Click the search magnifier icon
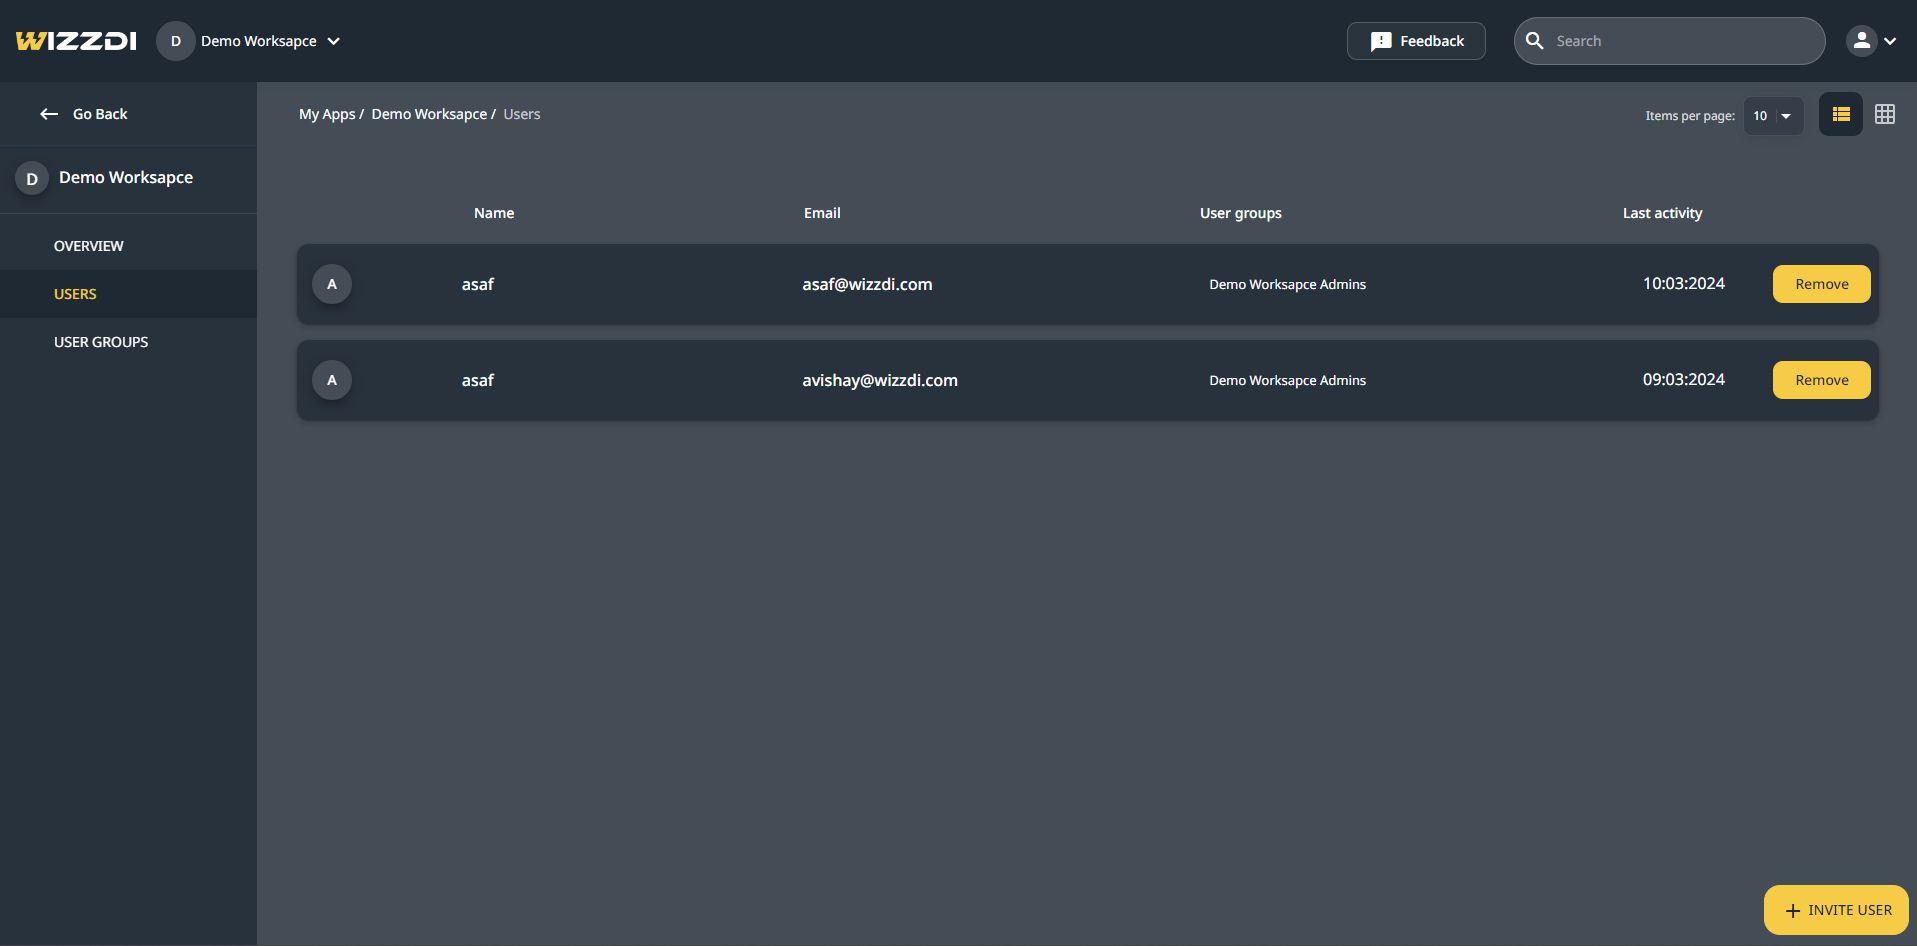 coord(1535,41)
